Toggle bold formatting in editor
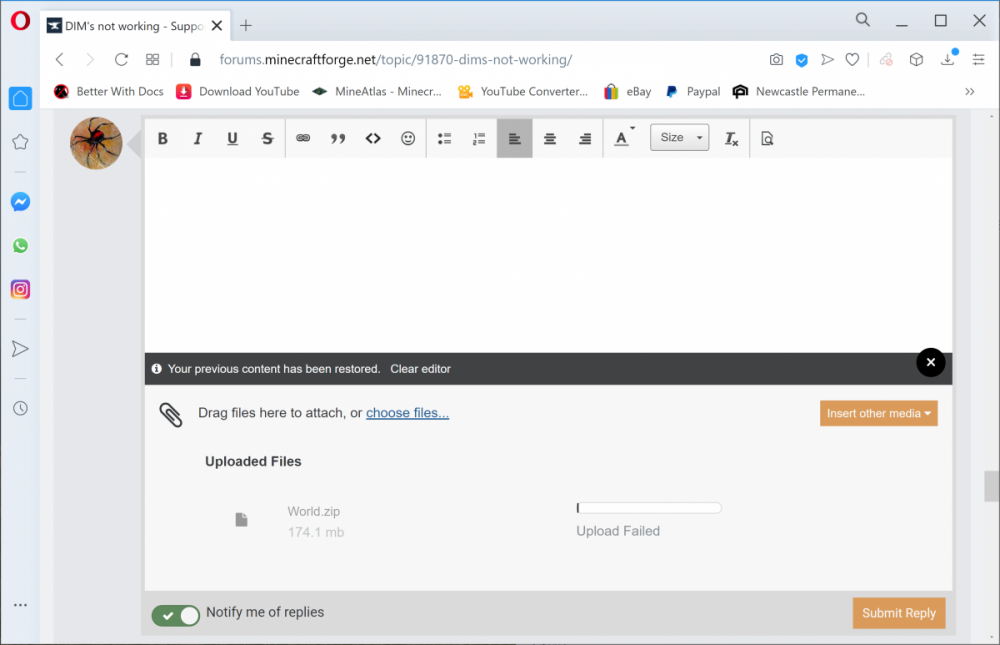Image resolution: width=1000 pixels, height=645 pixels. pyautogui.click(x=163, y=138)
